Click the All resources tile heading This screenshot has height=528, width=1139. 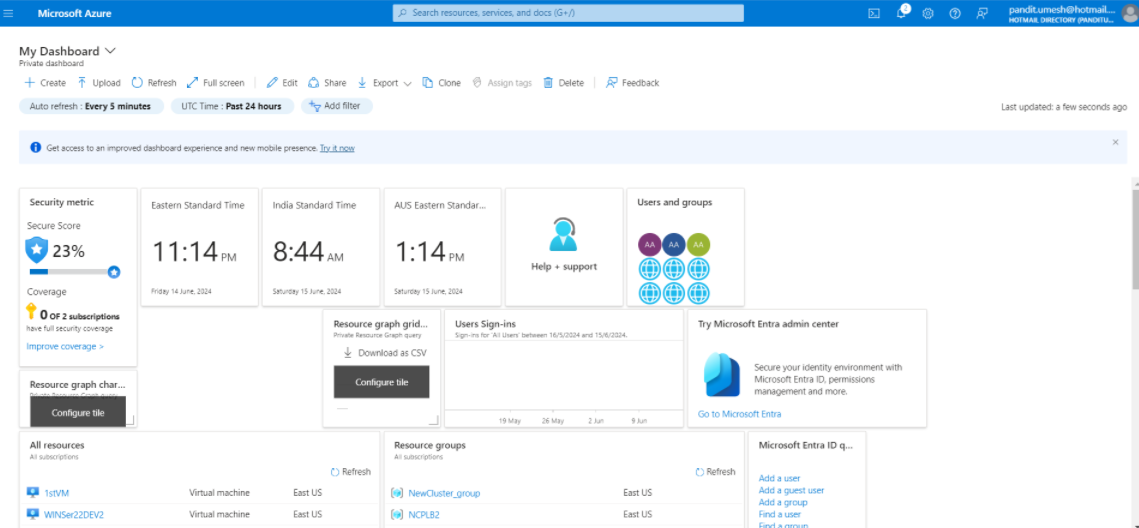pyautogui.click(x=57, y=445)
